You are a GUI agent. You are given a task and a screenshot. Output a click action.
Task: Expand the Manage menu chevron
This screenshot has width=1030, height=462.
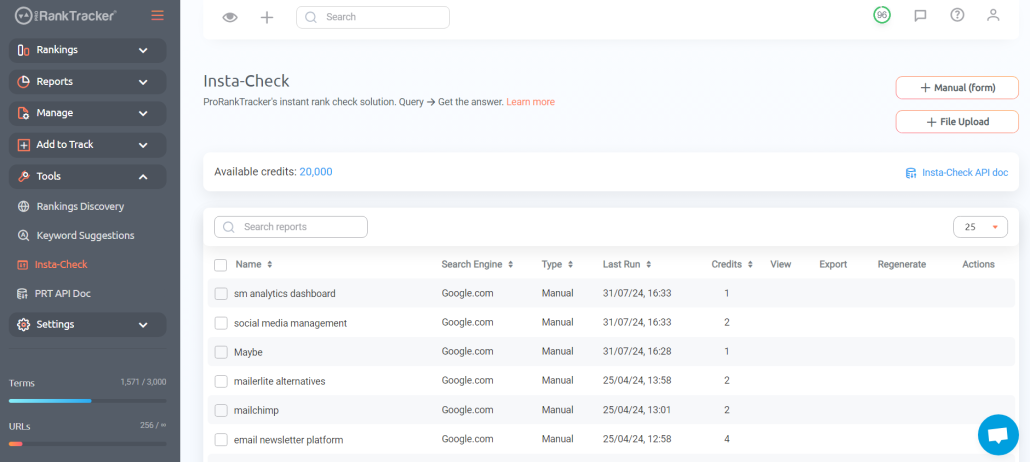click(143, 114)
